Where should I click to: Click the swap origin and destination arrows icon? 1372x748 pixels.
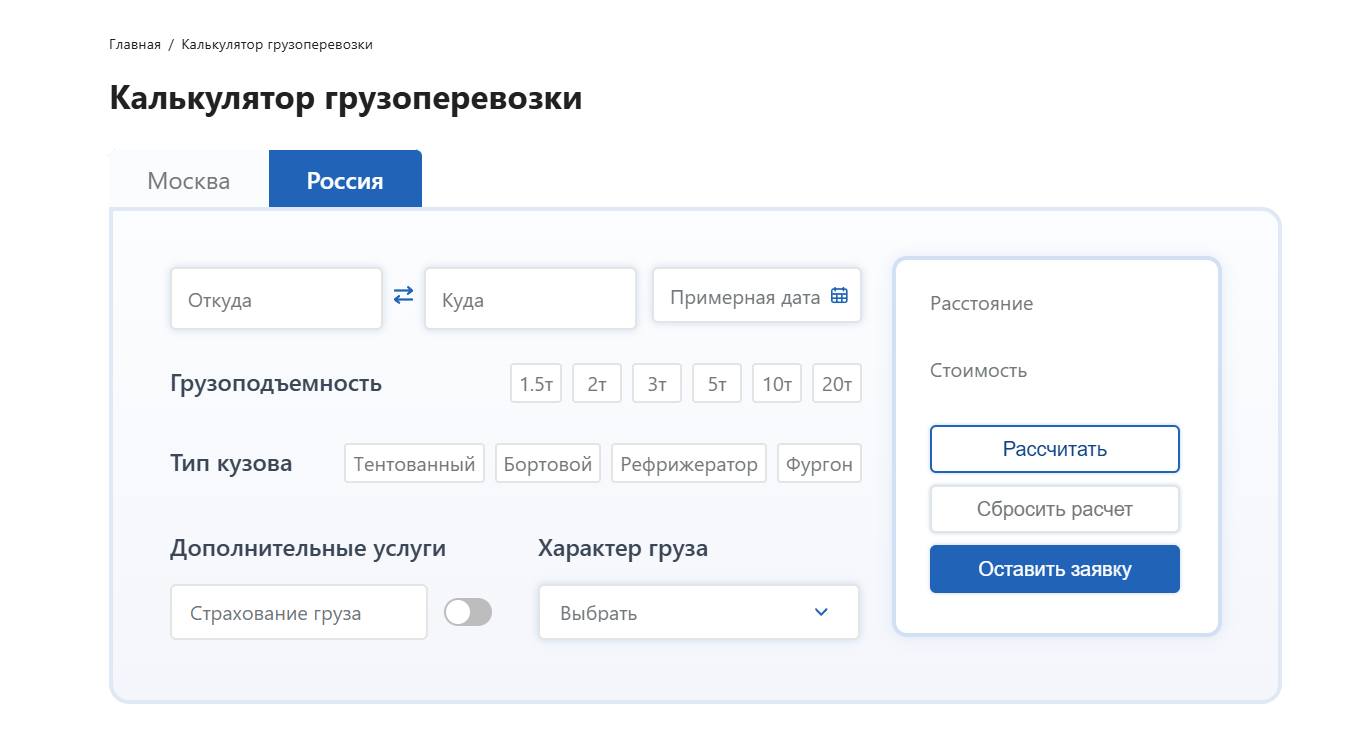[403, 296]
